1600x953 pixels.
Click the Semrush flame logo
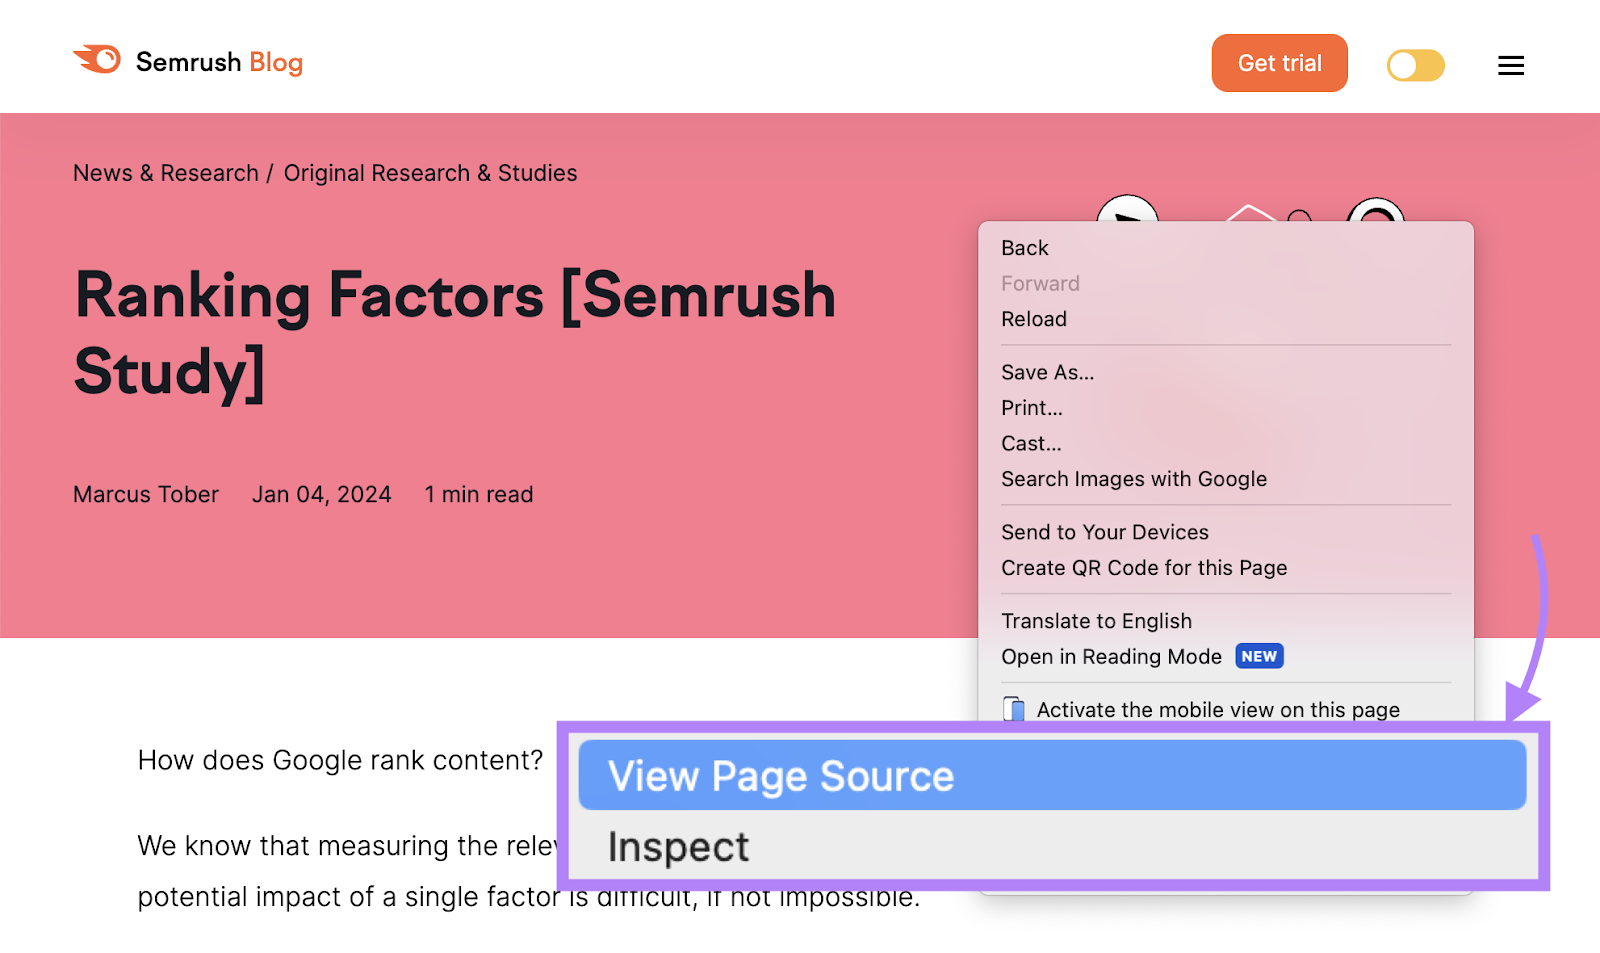click(x=97, y=61)
